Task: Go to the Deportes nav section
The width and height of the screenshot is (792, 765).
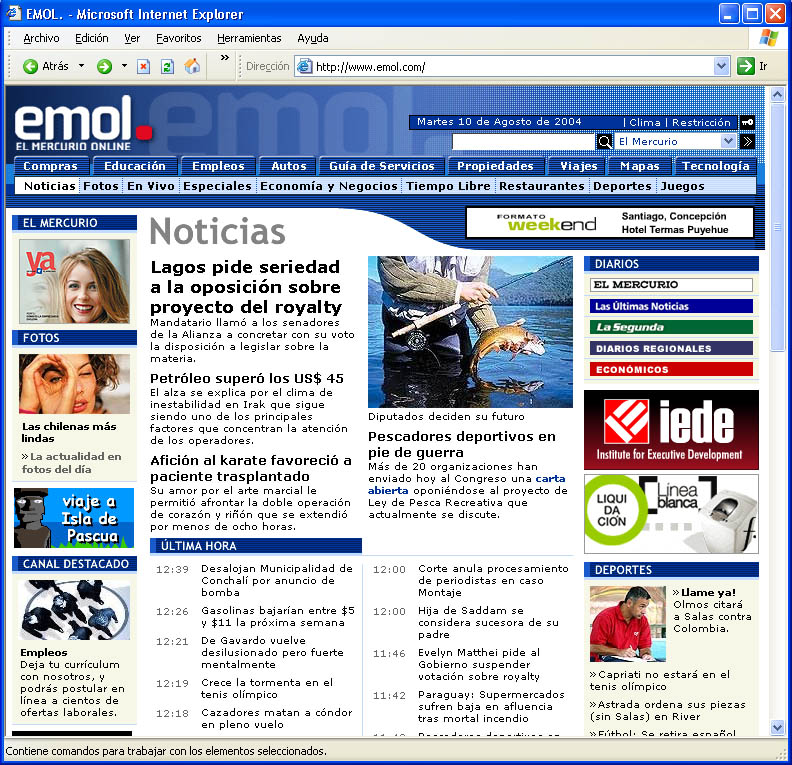Action: (622, 186)
